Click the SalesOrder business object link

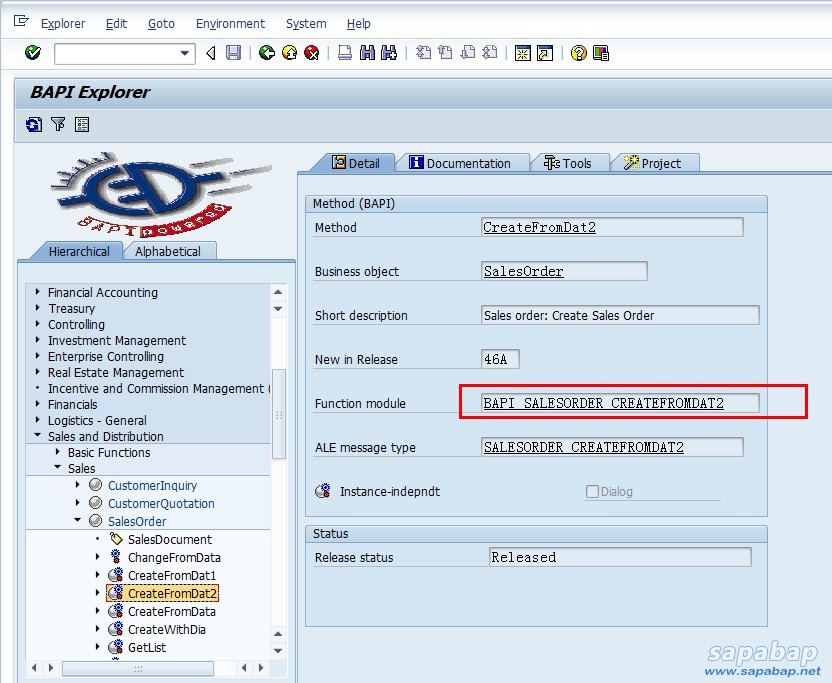(523, 271)
